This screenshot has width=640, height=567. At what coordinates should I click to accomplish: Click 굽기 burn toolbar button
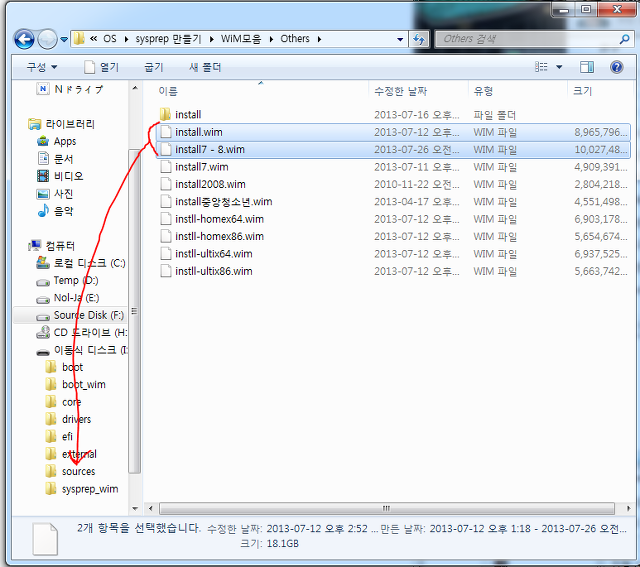pyautogui.click(x=154, y=67)
